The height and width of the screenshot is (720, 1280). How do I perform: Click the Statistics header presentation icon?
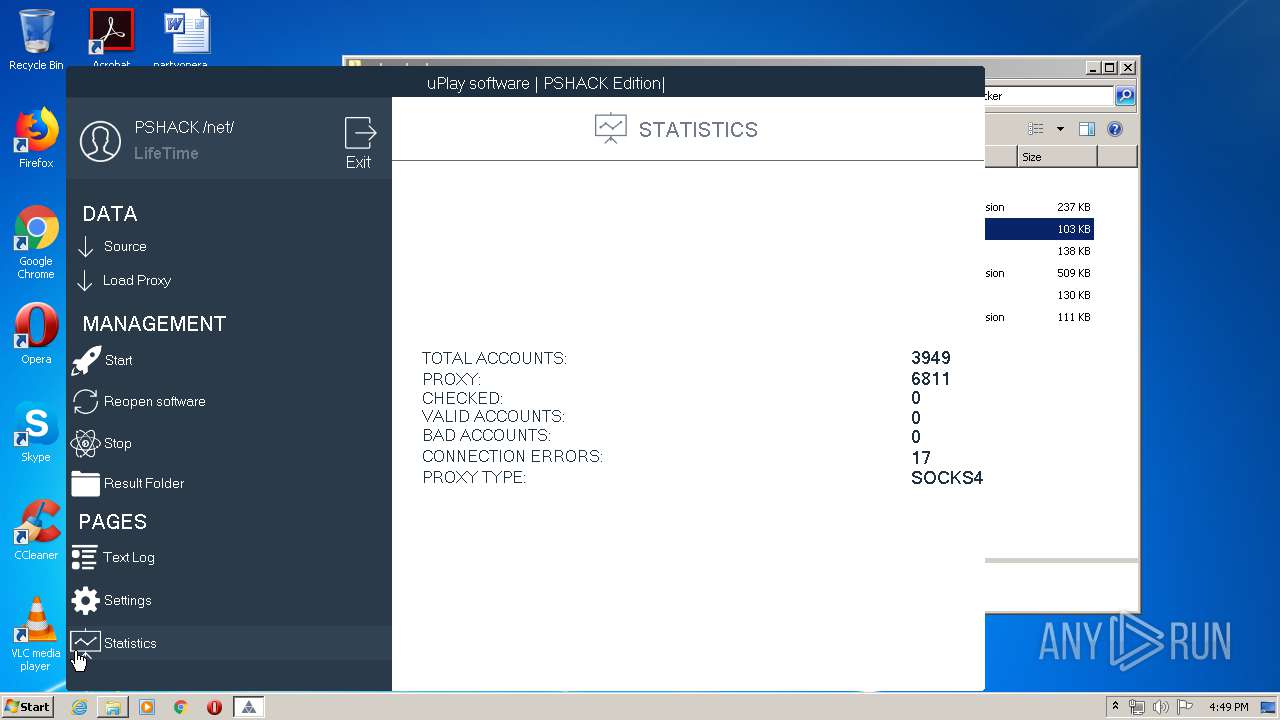point(610,129)
